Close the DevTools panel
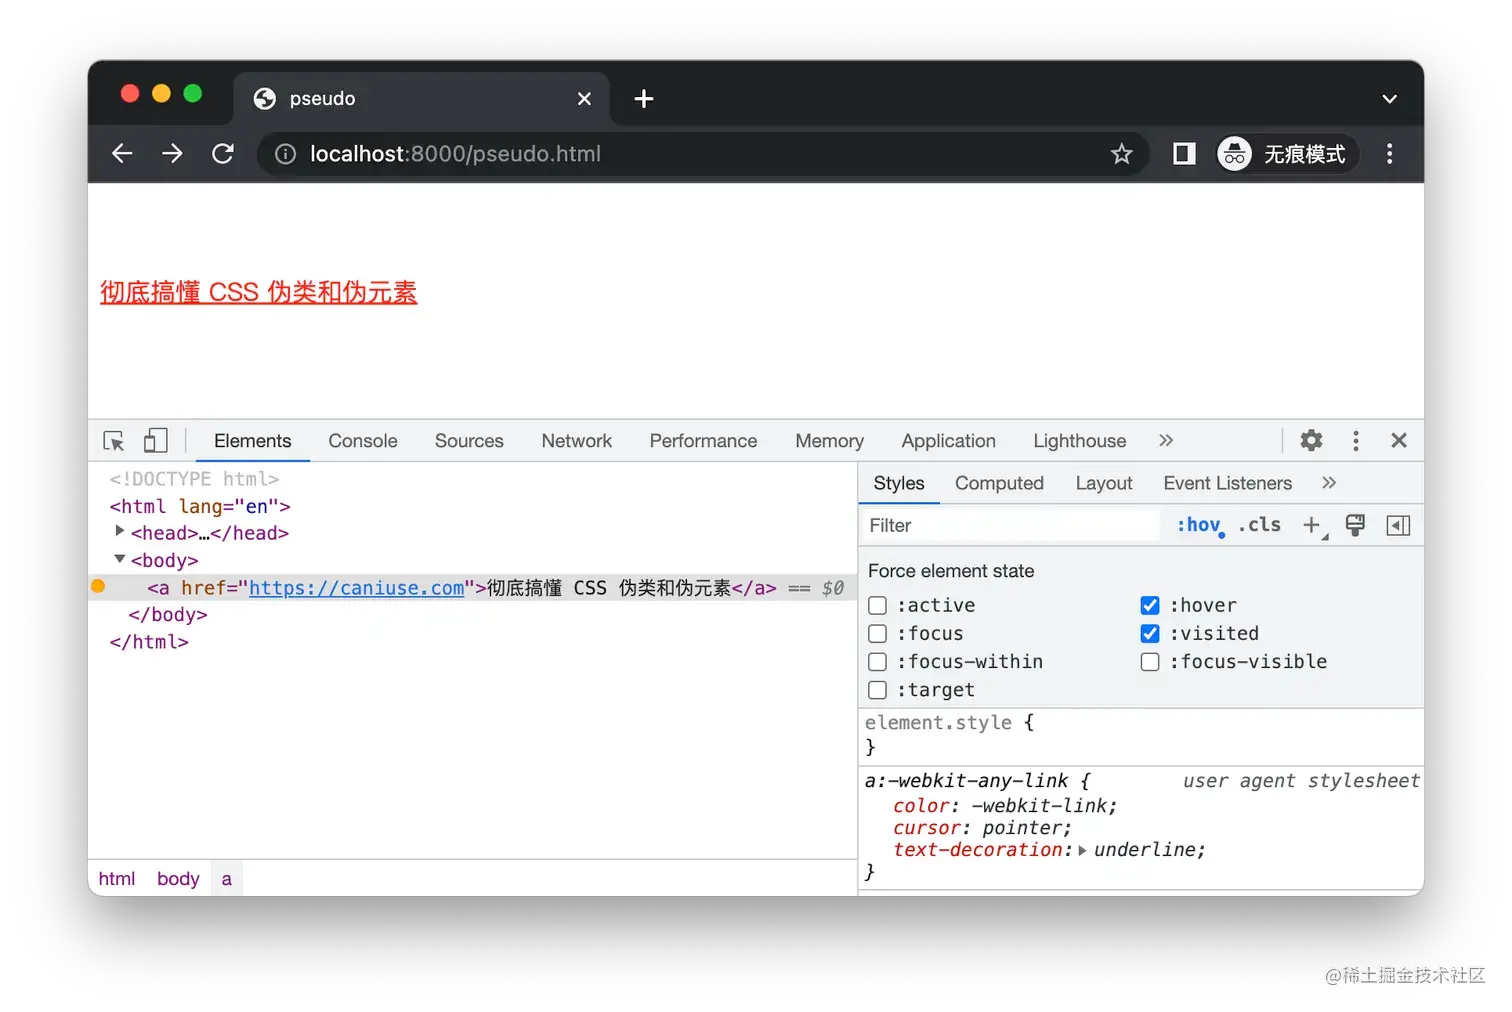 tap(1399, 441)
